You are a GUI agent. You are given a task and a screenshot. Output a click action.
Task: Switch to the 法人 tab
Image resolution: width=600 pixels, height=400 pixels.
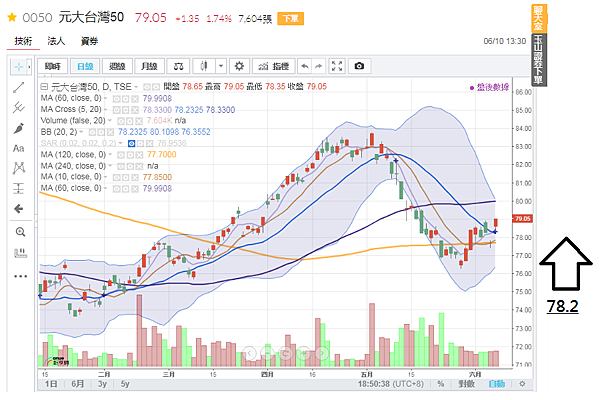click(57, 41)
